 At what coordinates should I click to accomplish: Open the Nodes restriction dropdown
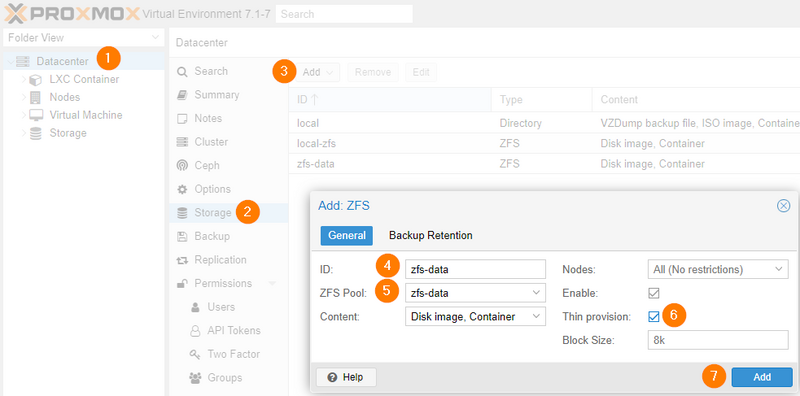click(778, 269)
